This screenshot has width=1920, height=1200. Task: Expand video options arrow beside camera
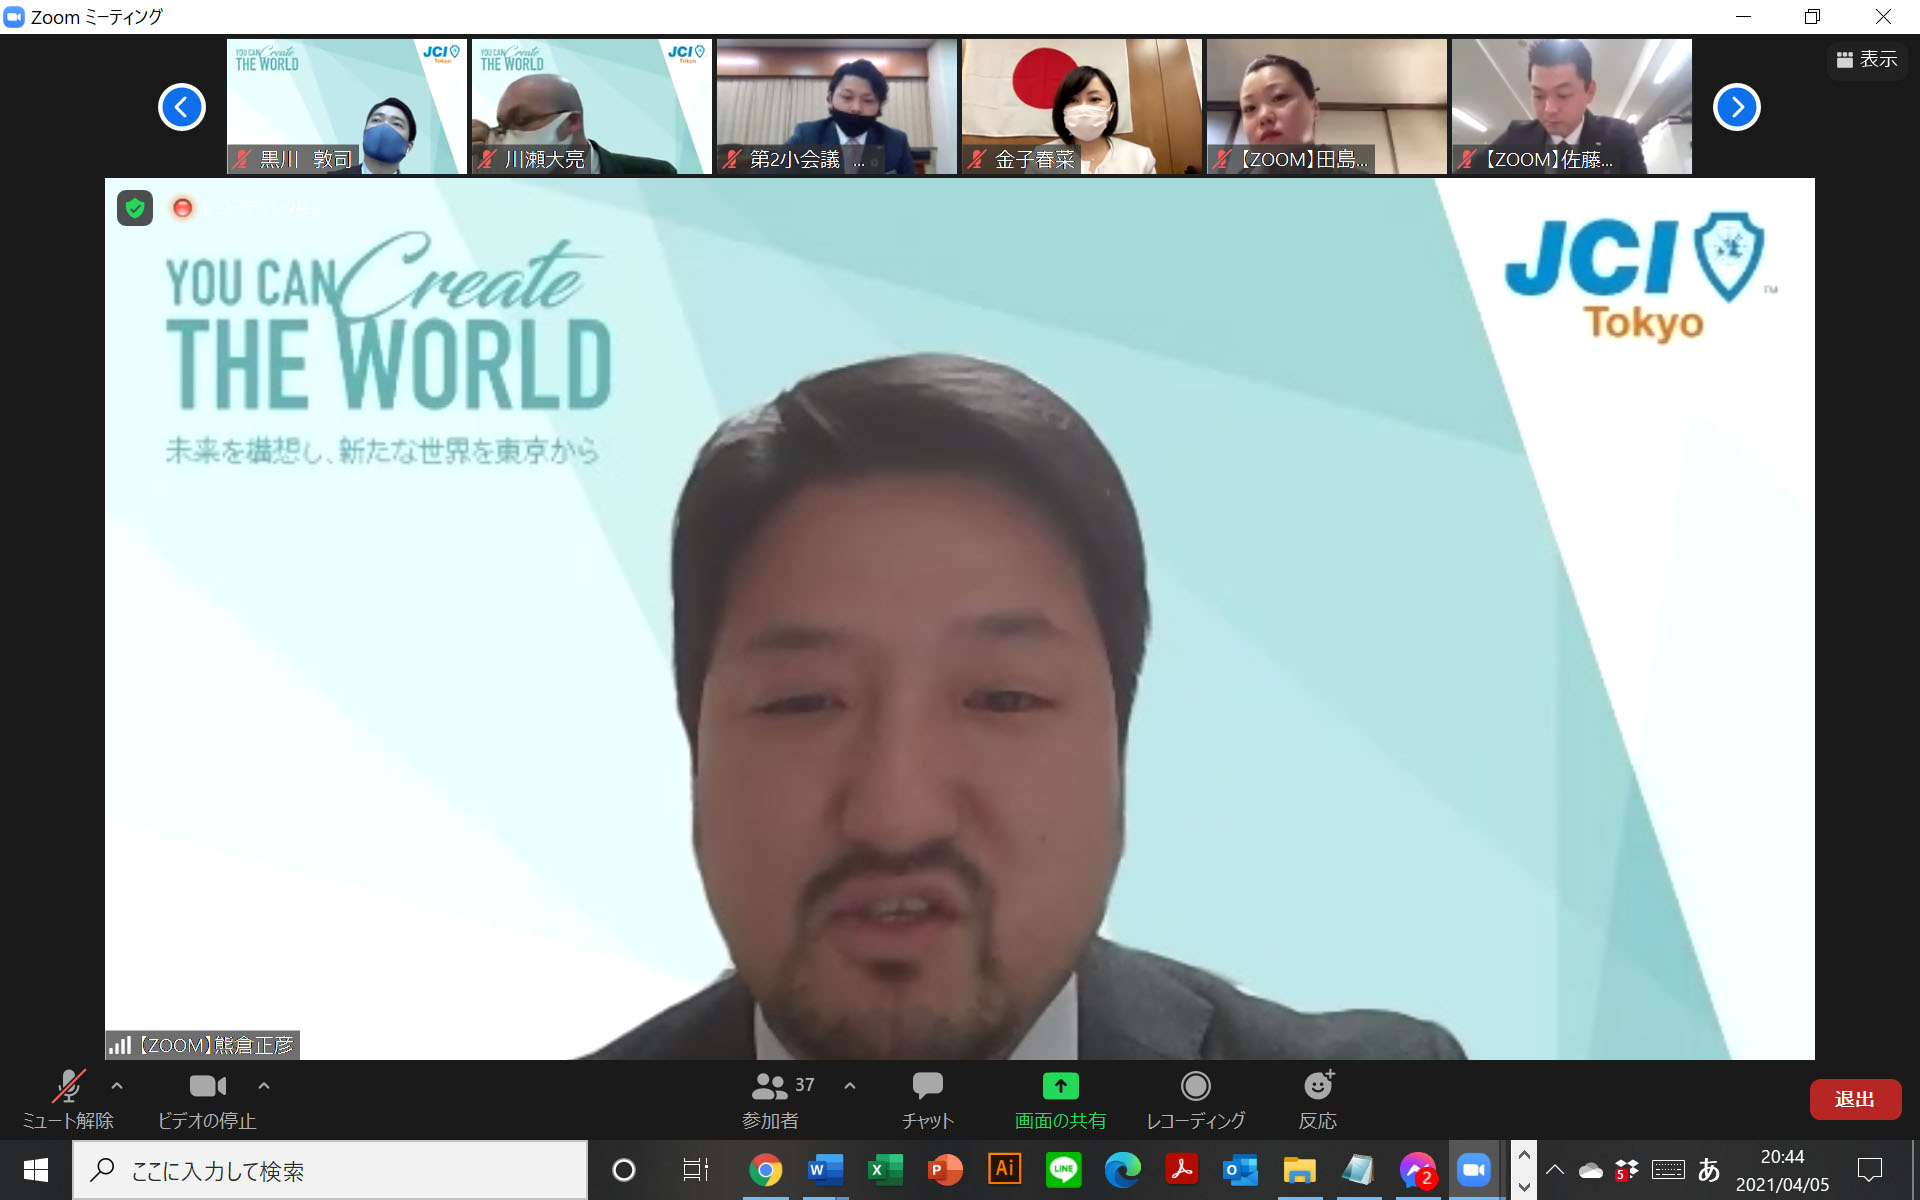click(264, 1085)
